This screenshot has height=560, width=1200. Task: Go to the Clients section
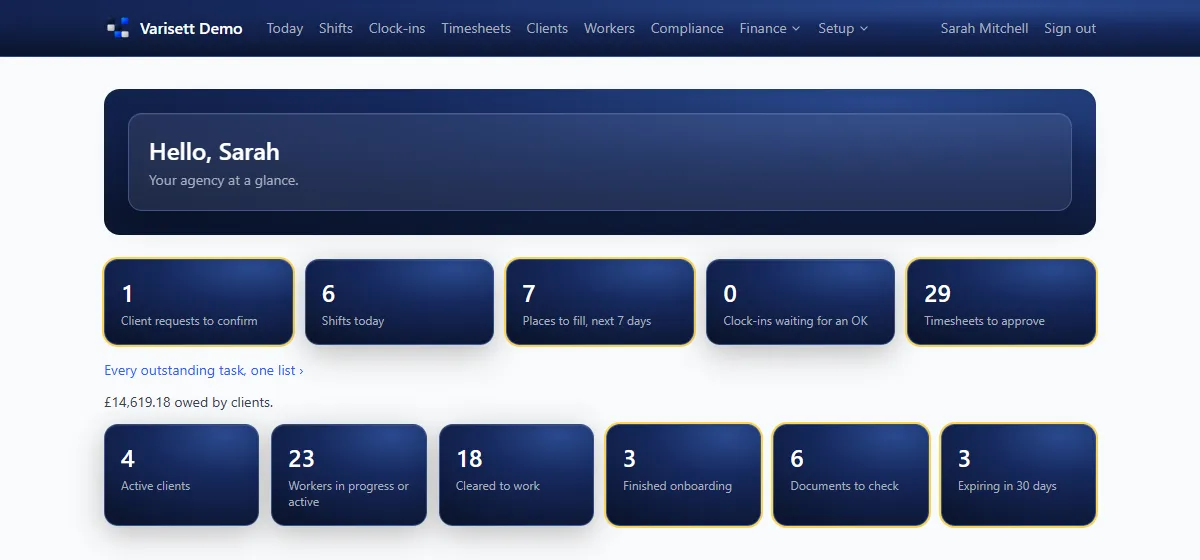coord(547,28)
